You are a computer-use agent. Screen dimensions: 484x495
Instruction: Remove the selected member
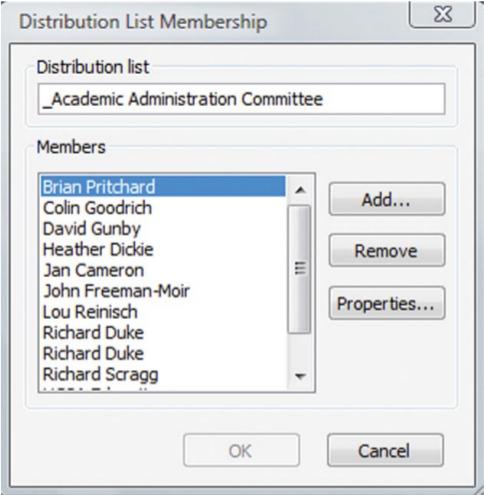coord(387,250)
